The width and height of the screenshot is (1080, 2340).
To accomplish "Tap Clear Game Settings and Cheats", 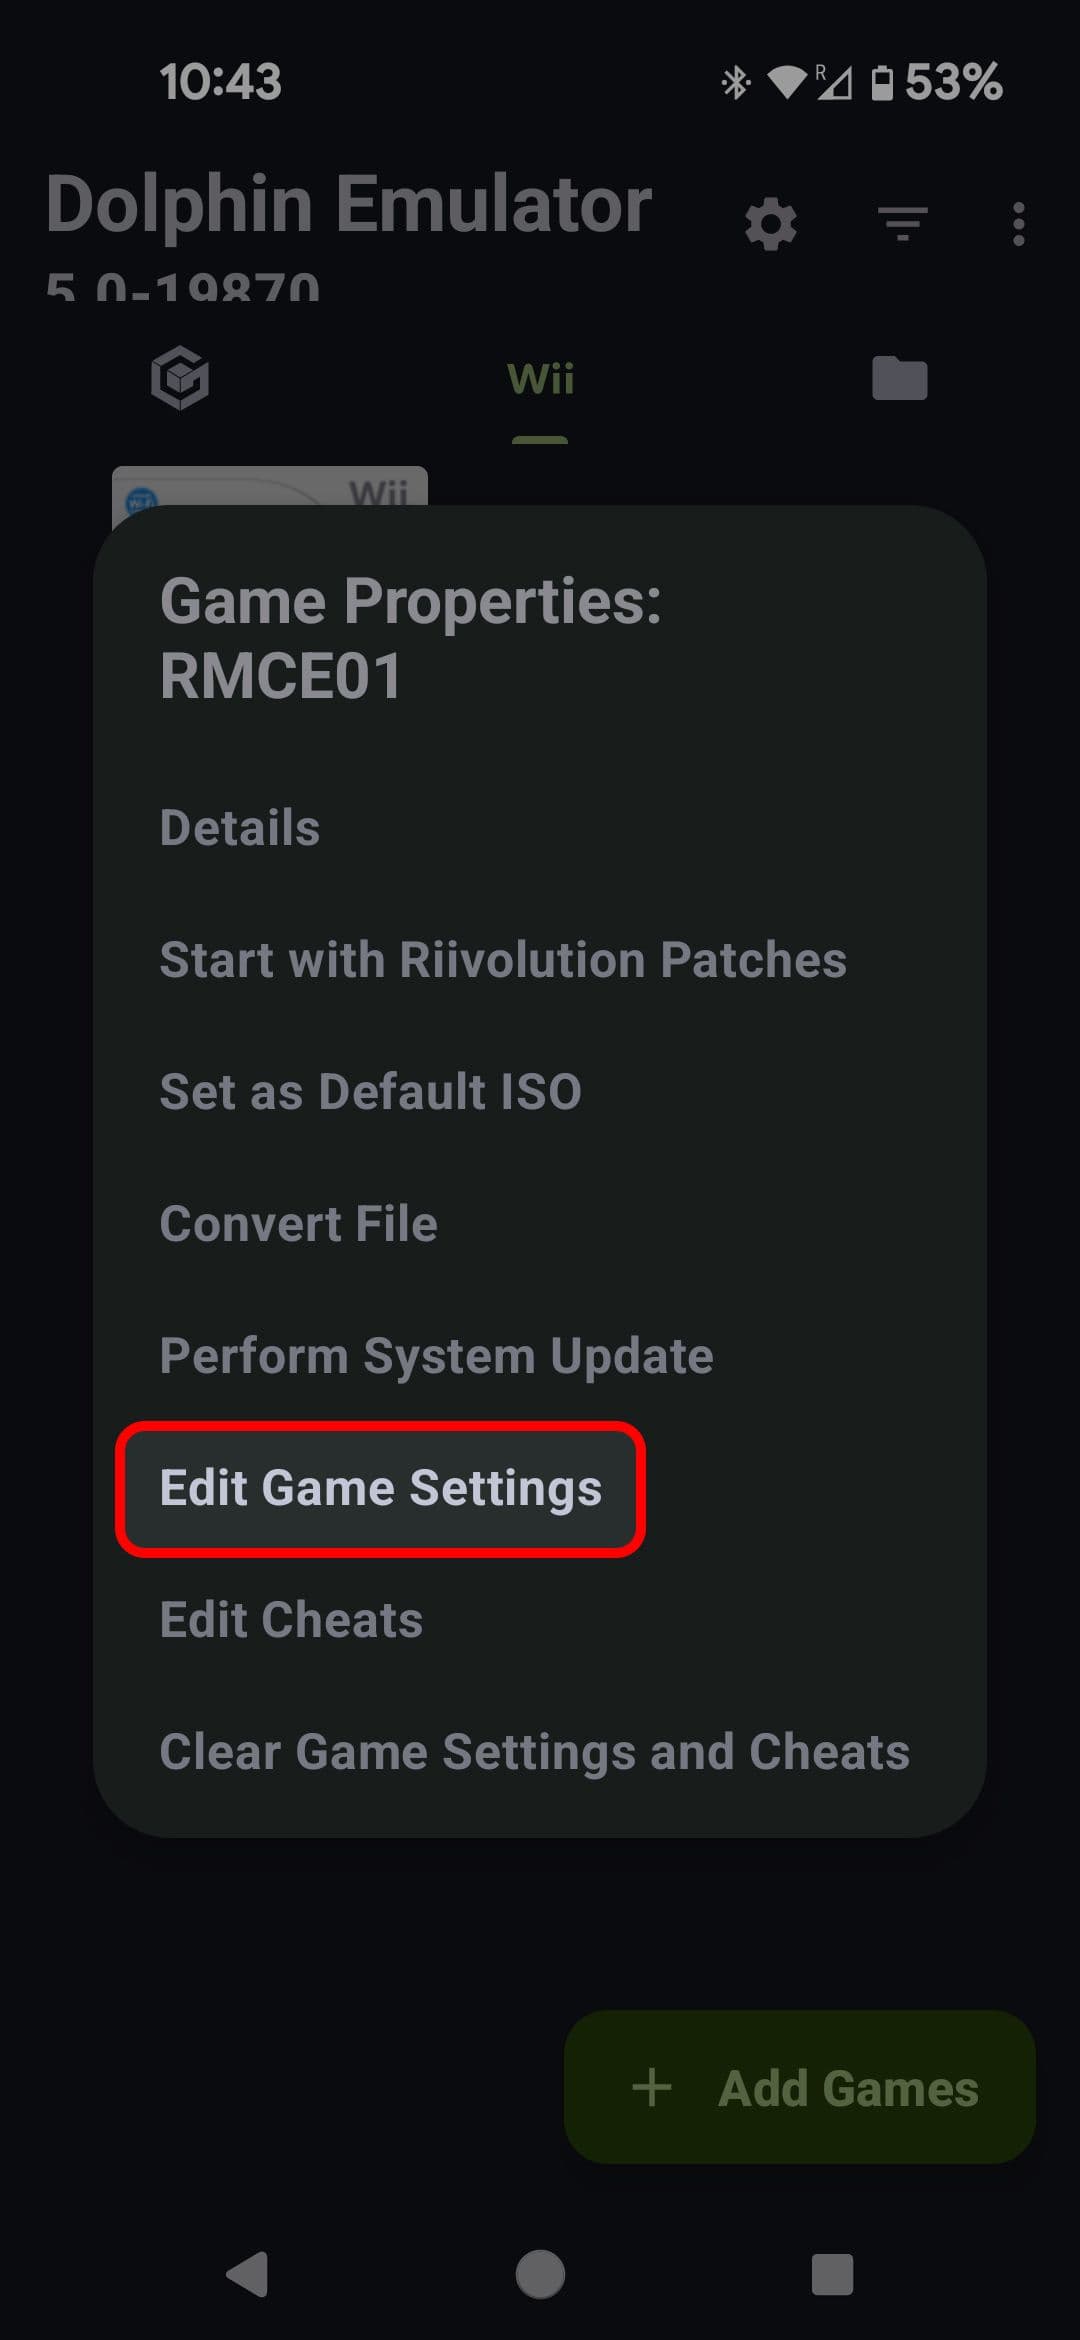I will click(534, 1752).
